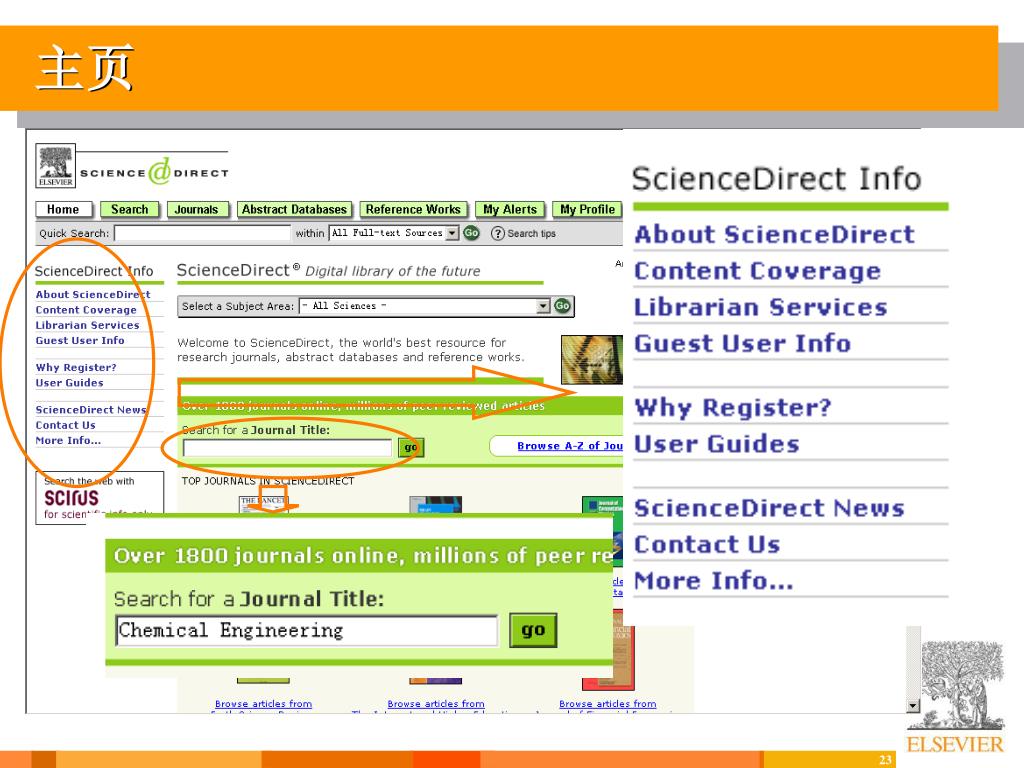This screenshot has width=1024, height=768.
Task: Click More Info... in small sidebar
Action: [x=68, y=440]
